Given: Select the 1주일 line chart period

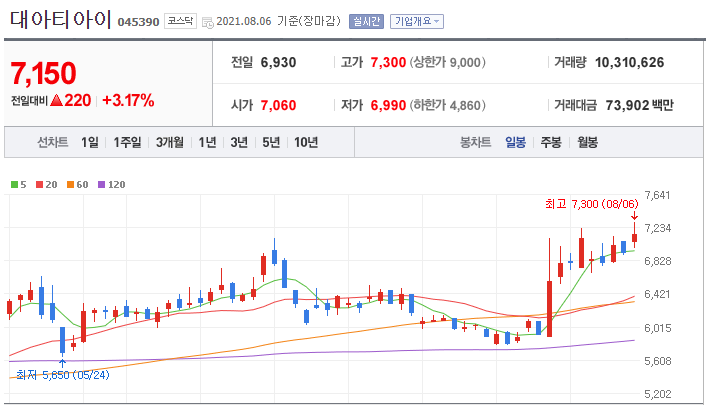Looking at the screenshot, I should tap(127, 142).
